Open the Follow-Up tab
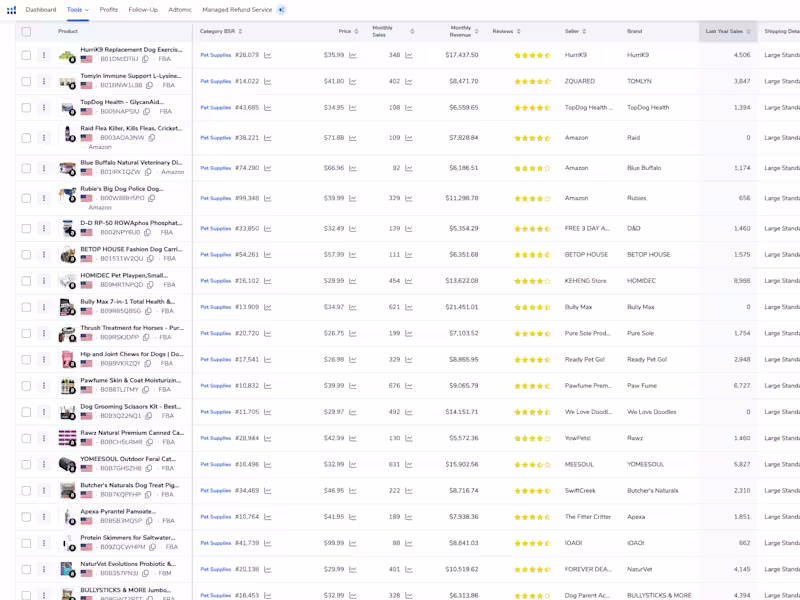Image resolution: width=800 pixels, height=600 pixels. [143, 10]
